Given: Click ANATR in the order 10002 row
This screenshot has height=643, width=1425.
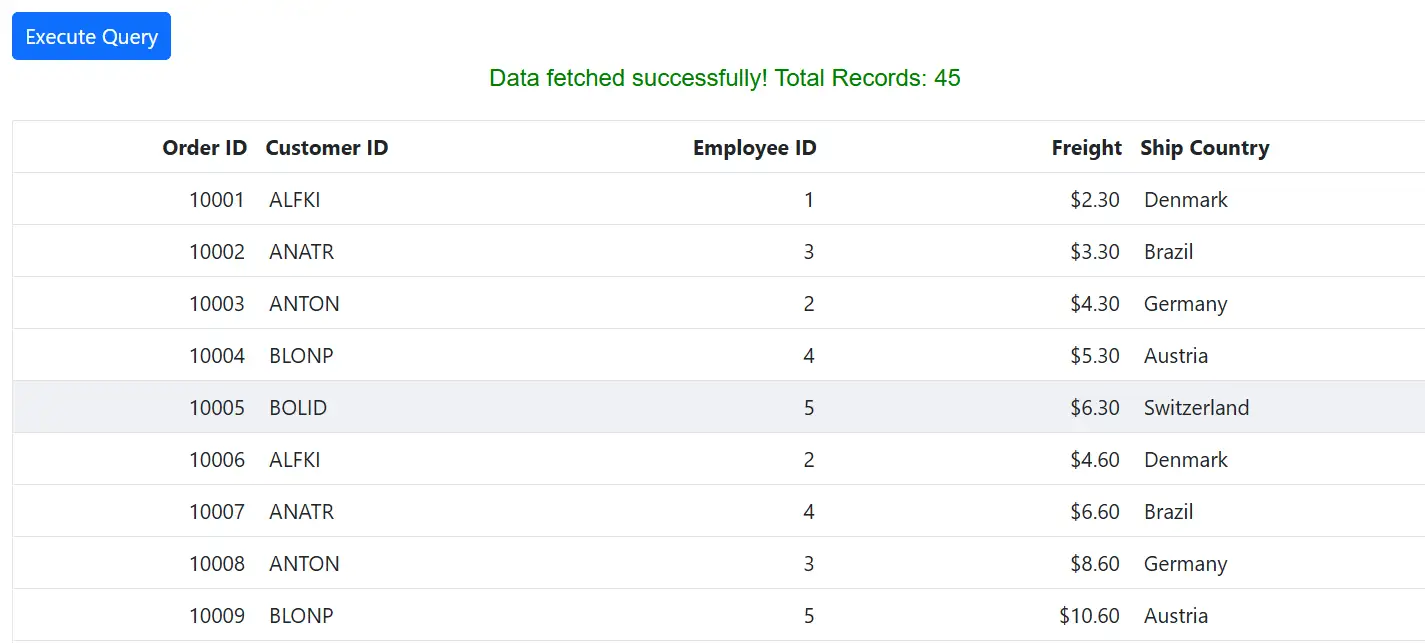Looking at the screenshot, I should [302, 252].
